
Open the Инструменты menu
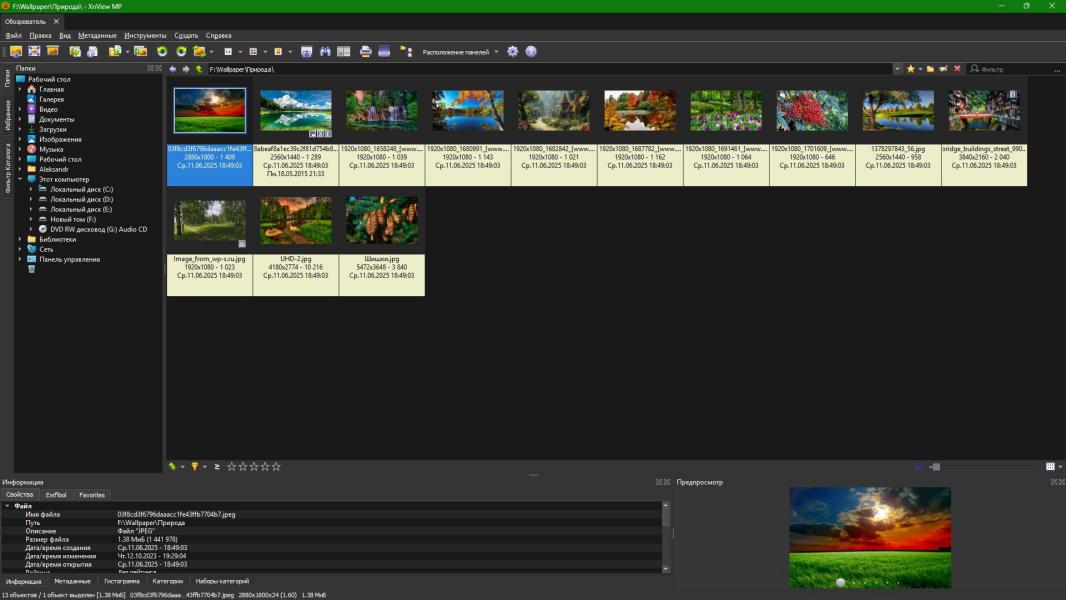[x=145, y=35]
